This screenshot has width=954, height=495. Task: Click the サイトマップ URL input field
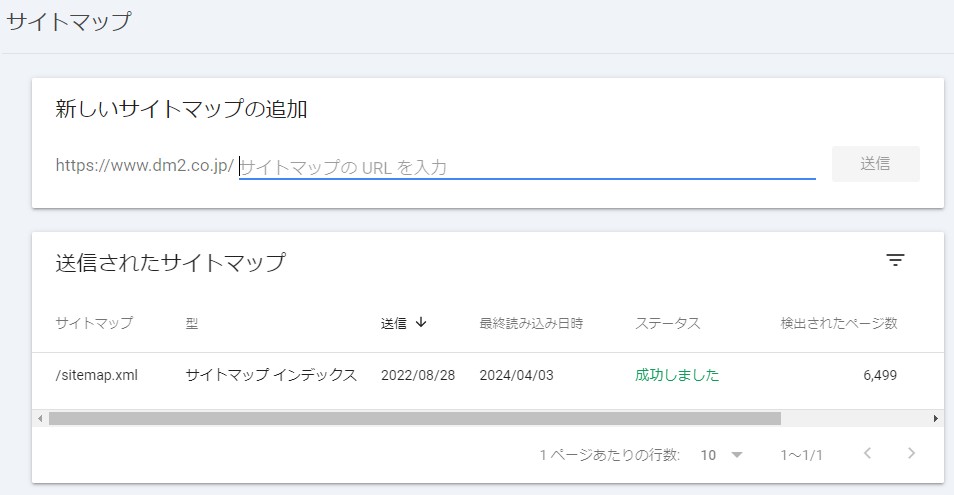(x=527, y=167)
